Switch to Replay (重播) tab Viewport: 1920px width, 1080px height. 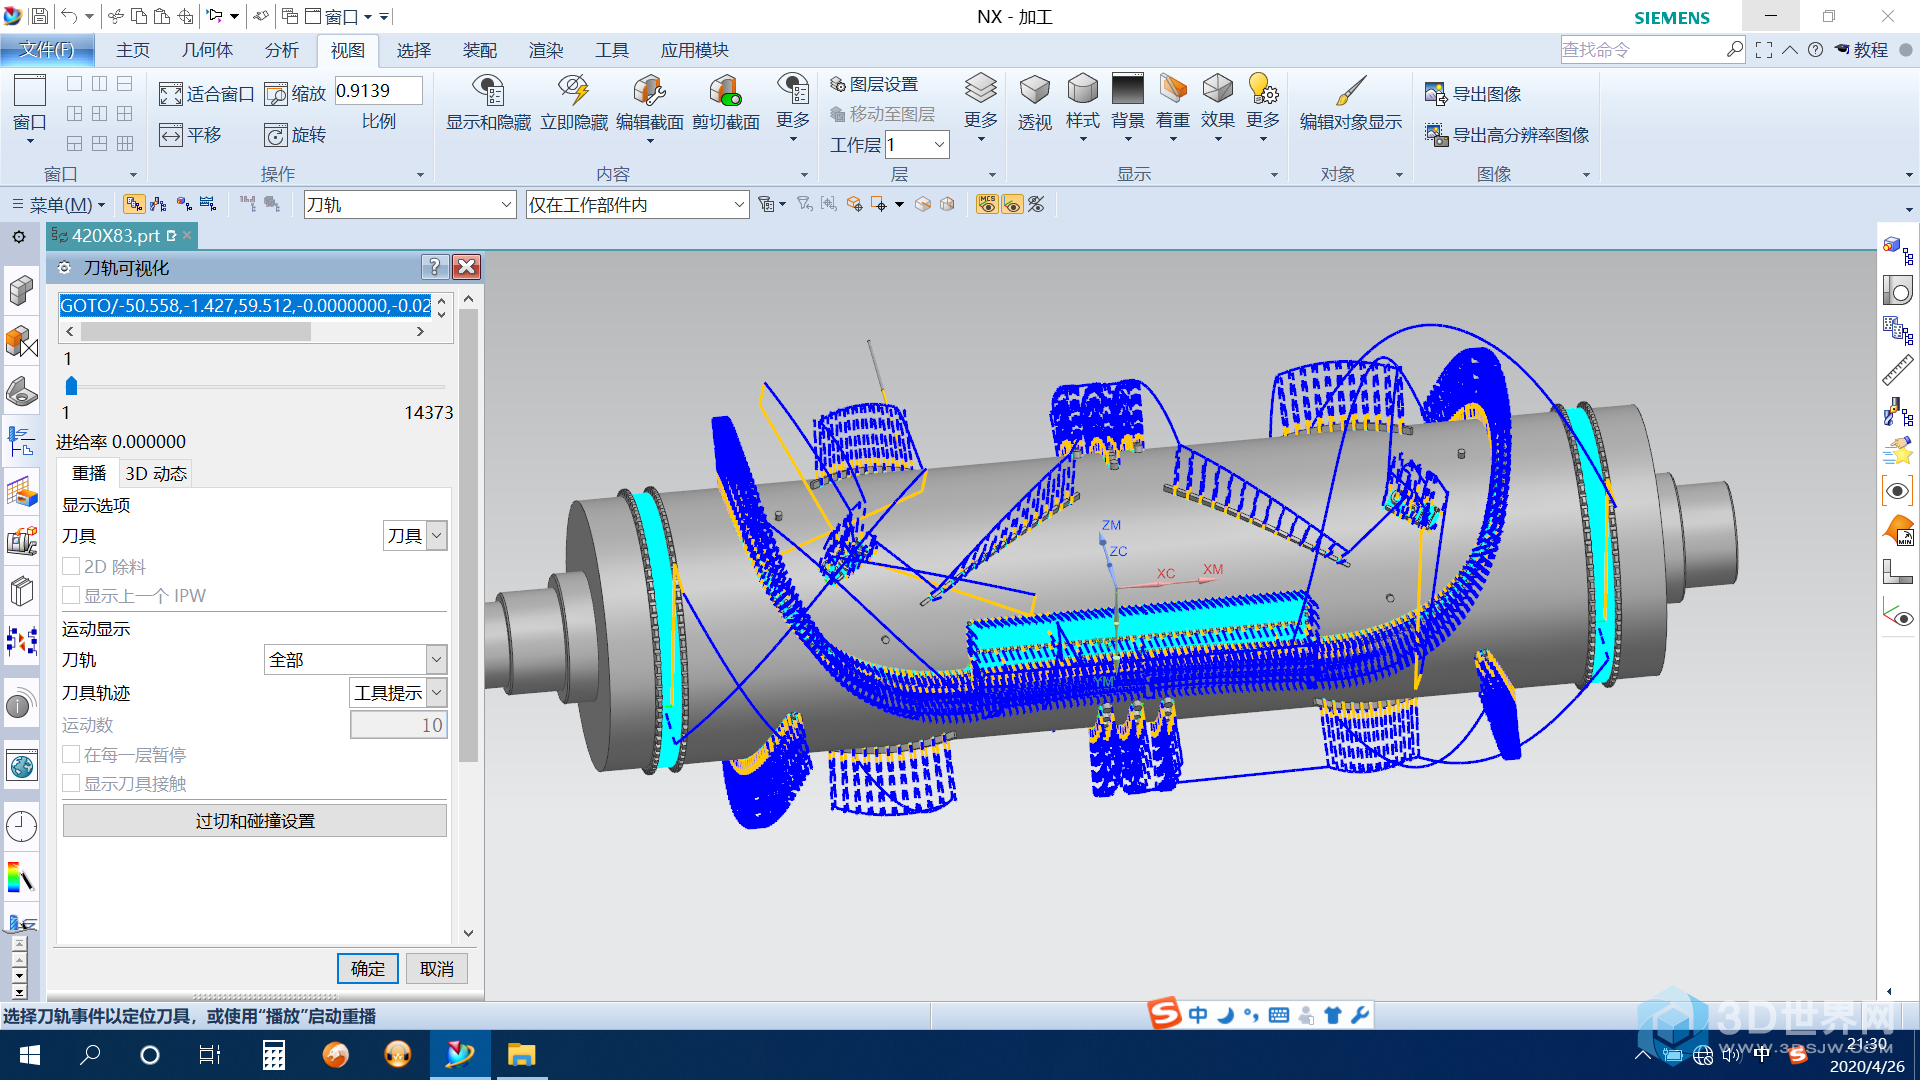89,473
